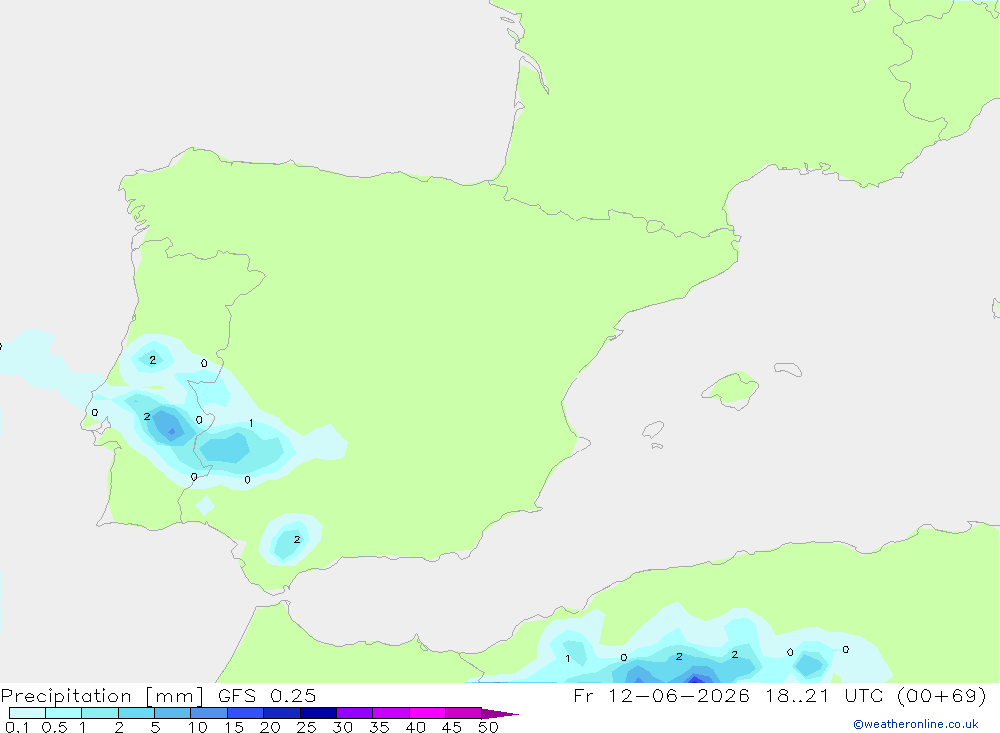Image resolution: width=1000 pixels, height=733 pixels.
Task: Click the '25' legend scale value
Action: 307,727
